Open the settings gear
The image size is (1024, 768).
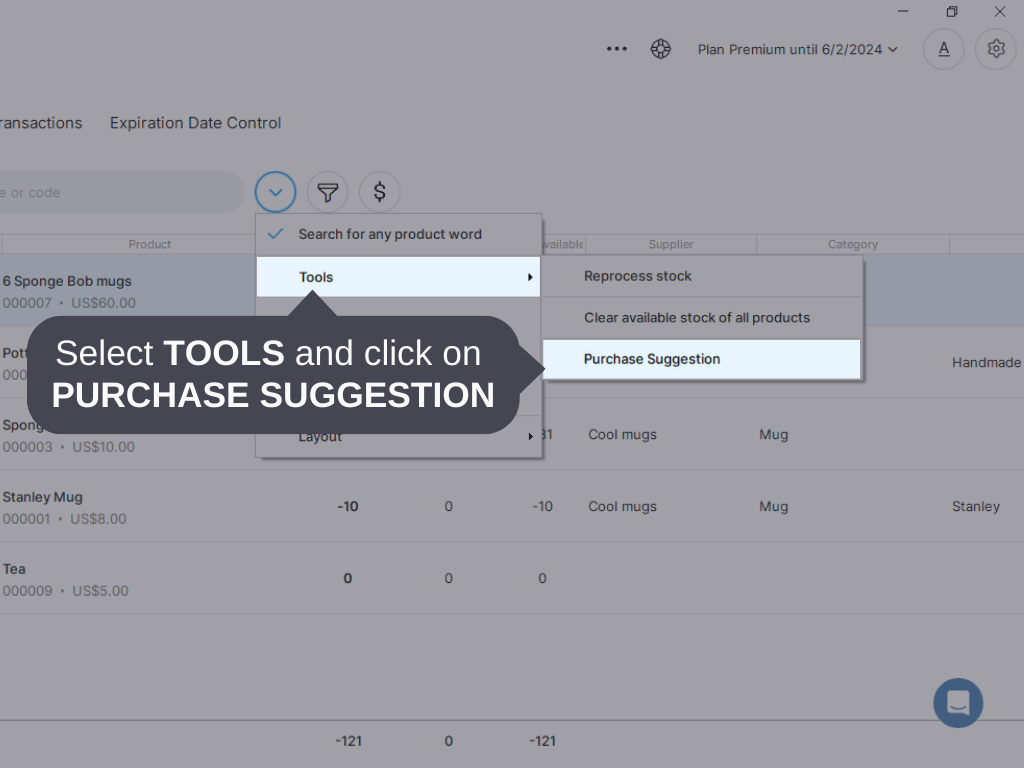click(996, 48)
